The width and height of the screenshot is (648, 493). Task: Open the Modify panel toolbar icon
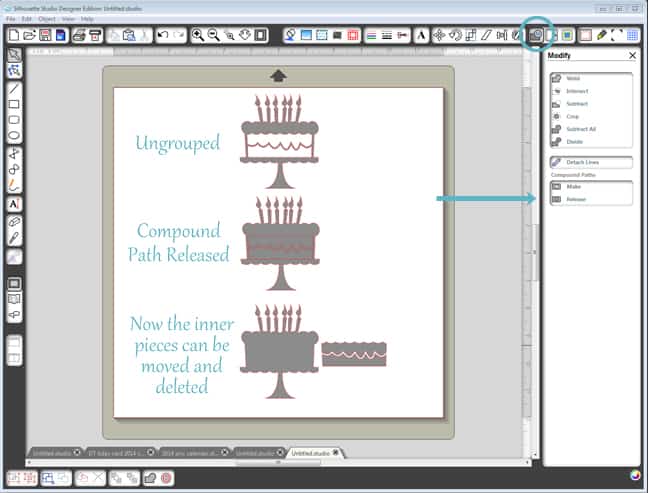pos(536,36)
